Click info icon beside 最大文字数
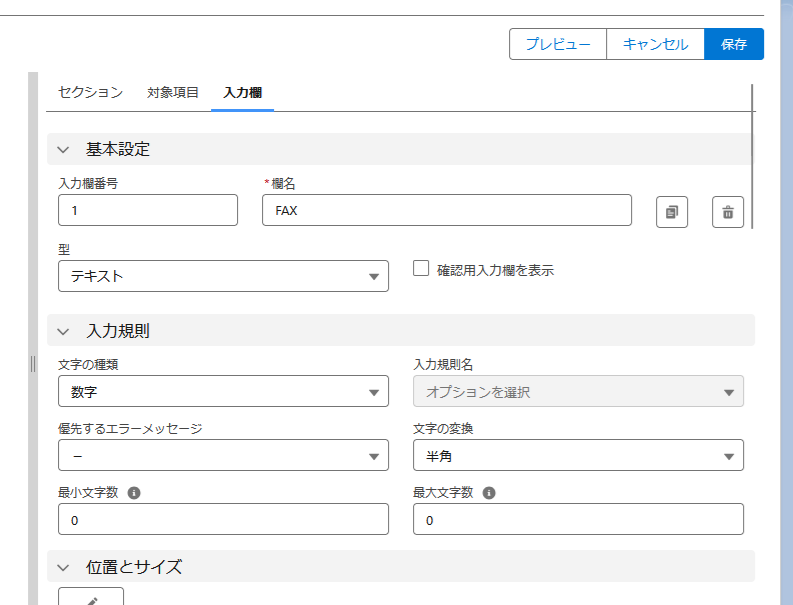 [x=489, y=493]
